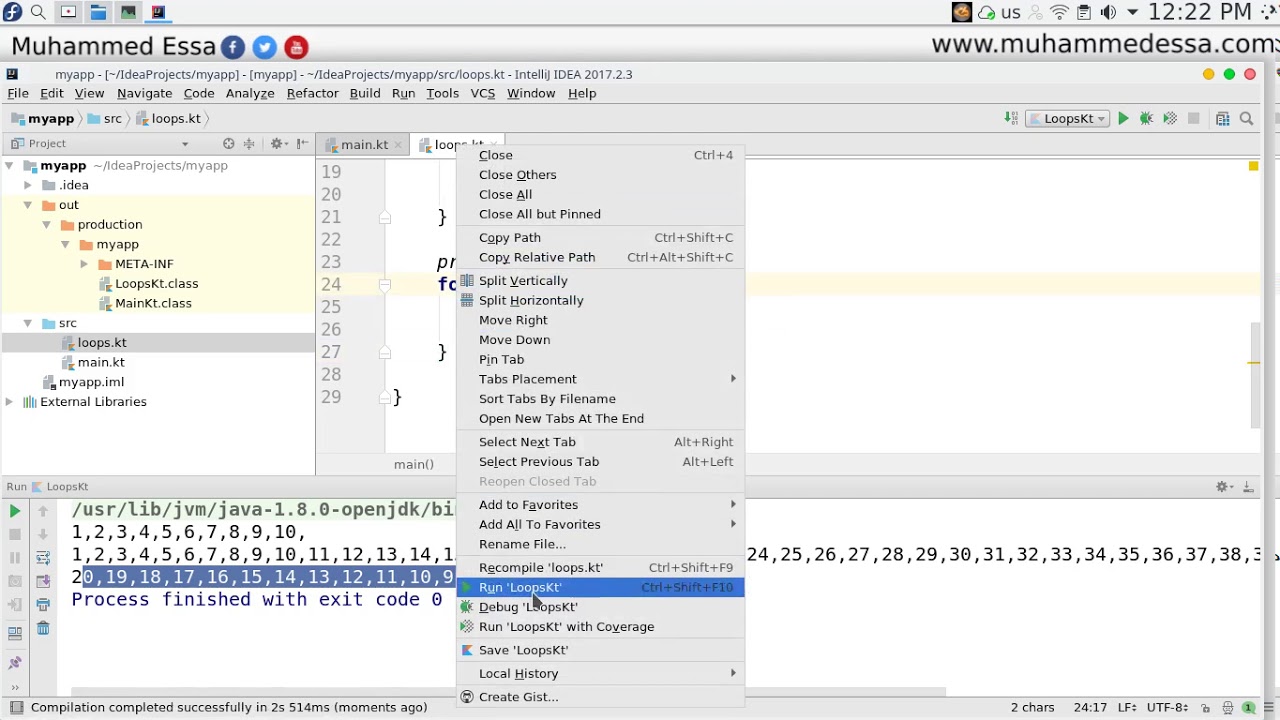Viewport: 1280px width, 720px height.
Task: Open the VCS menu in menu bar
Action: [483, 93]
